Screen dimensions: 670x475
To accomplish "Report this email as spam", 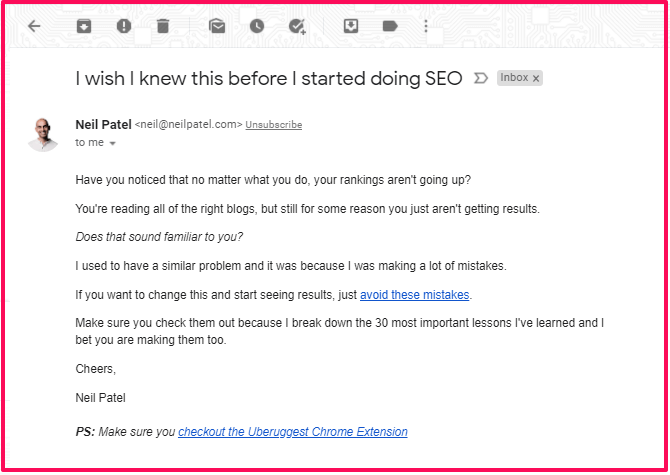I will pyautogui.click(x=124, y=27).
